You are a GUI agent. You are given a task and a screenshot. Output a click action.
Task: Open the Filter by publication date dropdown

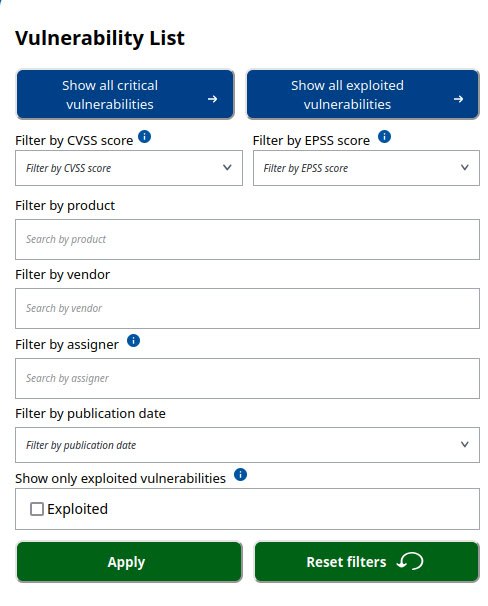click(x=247, y=444)
